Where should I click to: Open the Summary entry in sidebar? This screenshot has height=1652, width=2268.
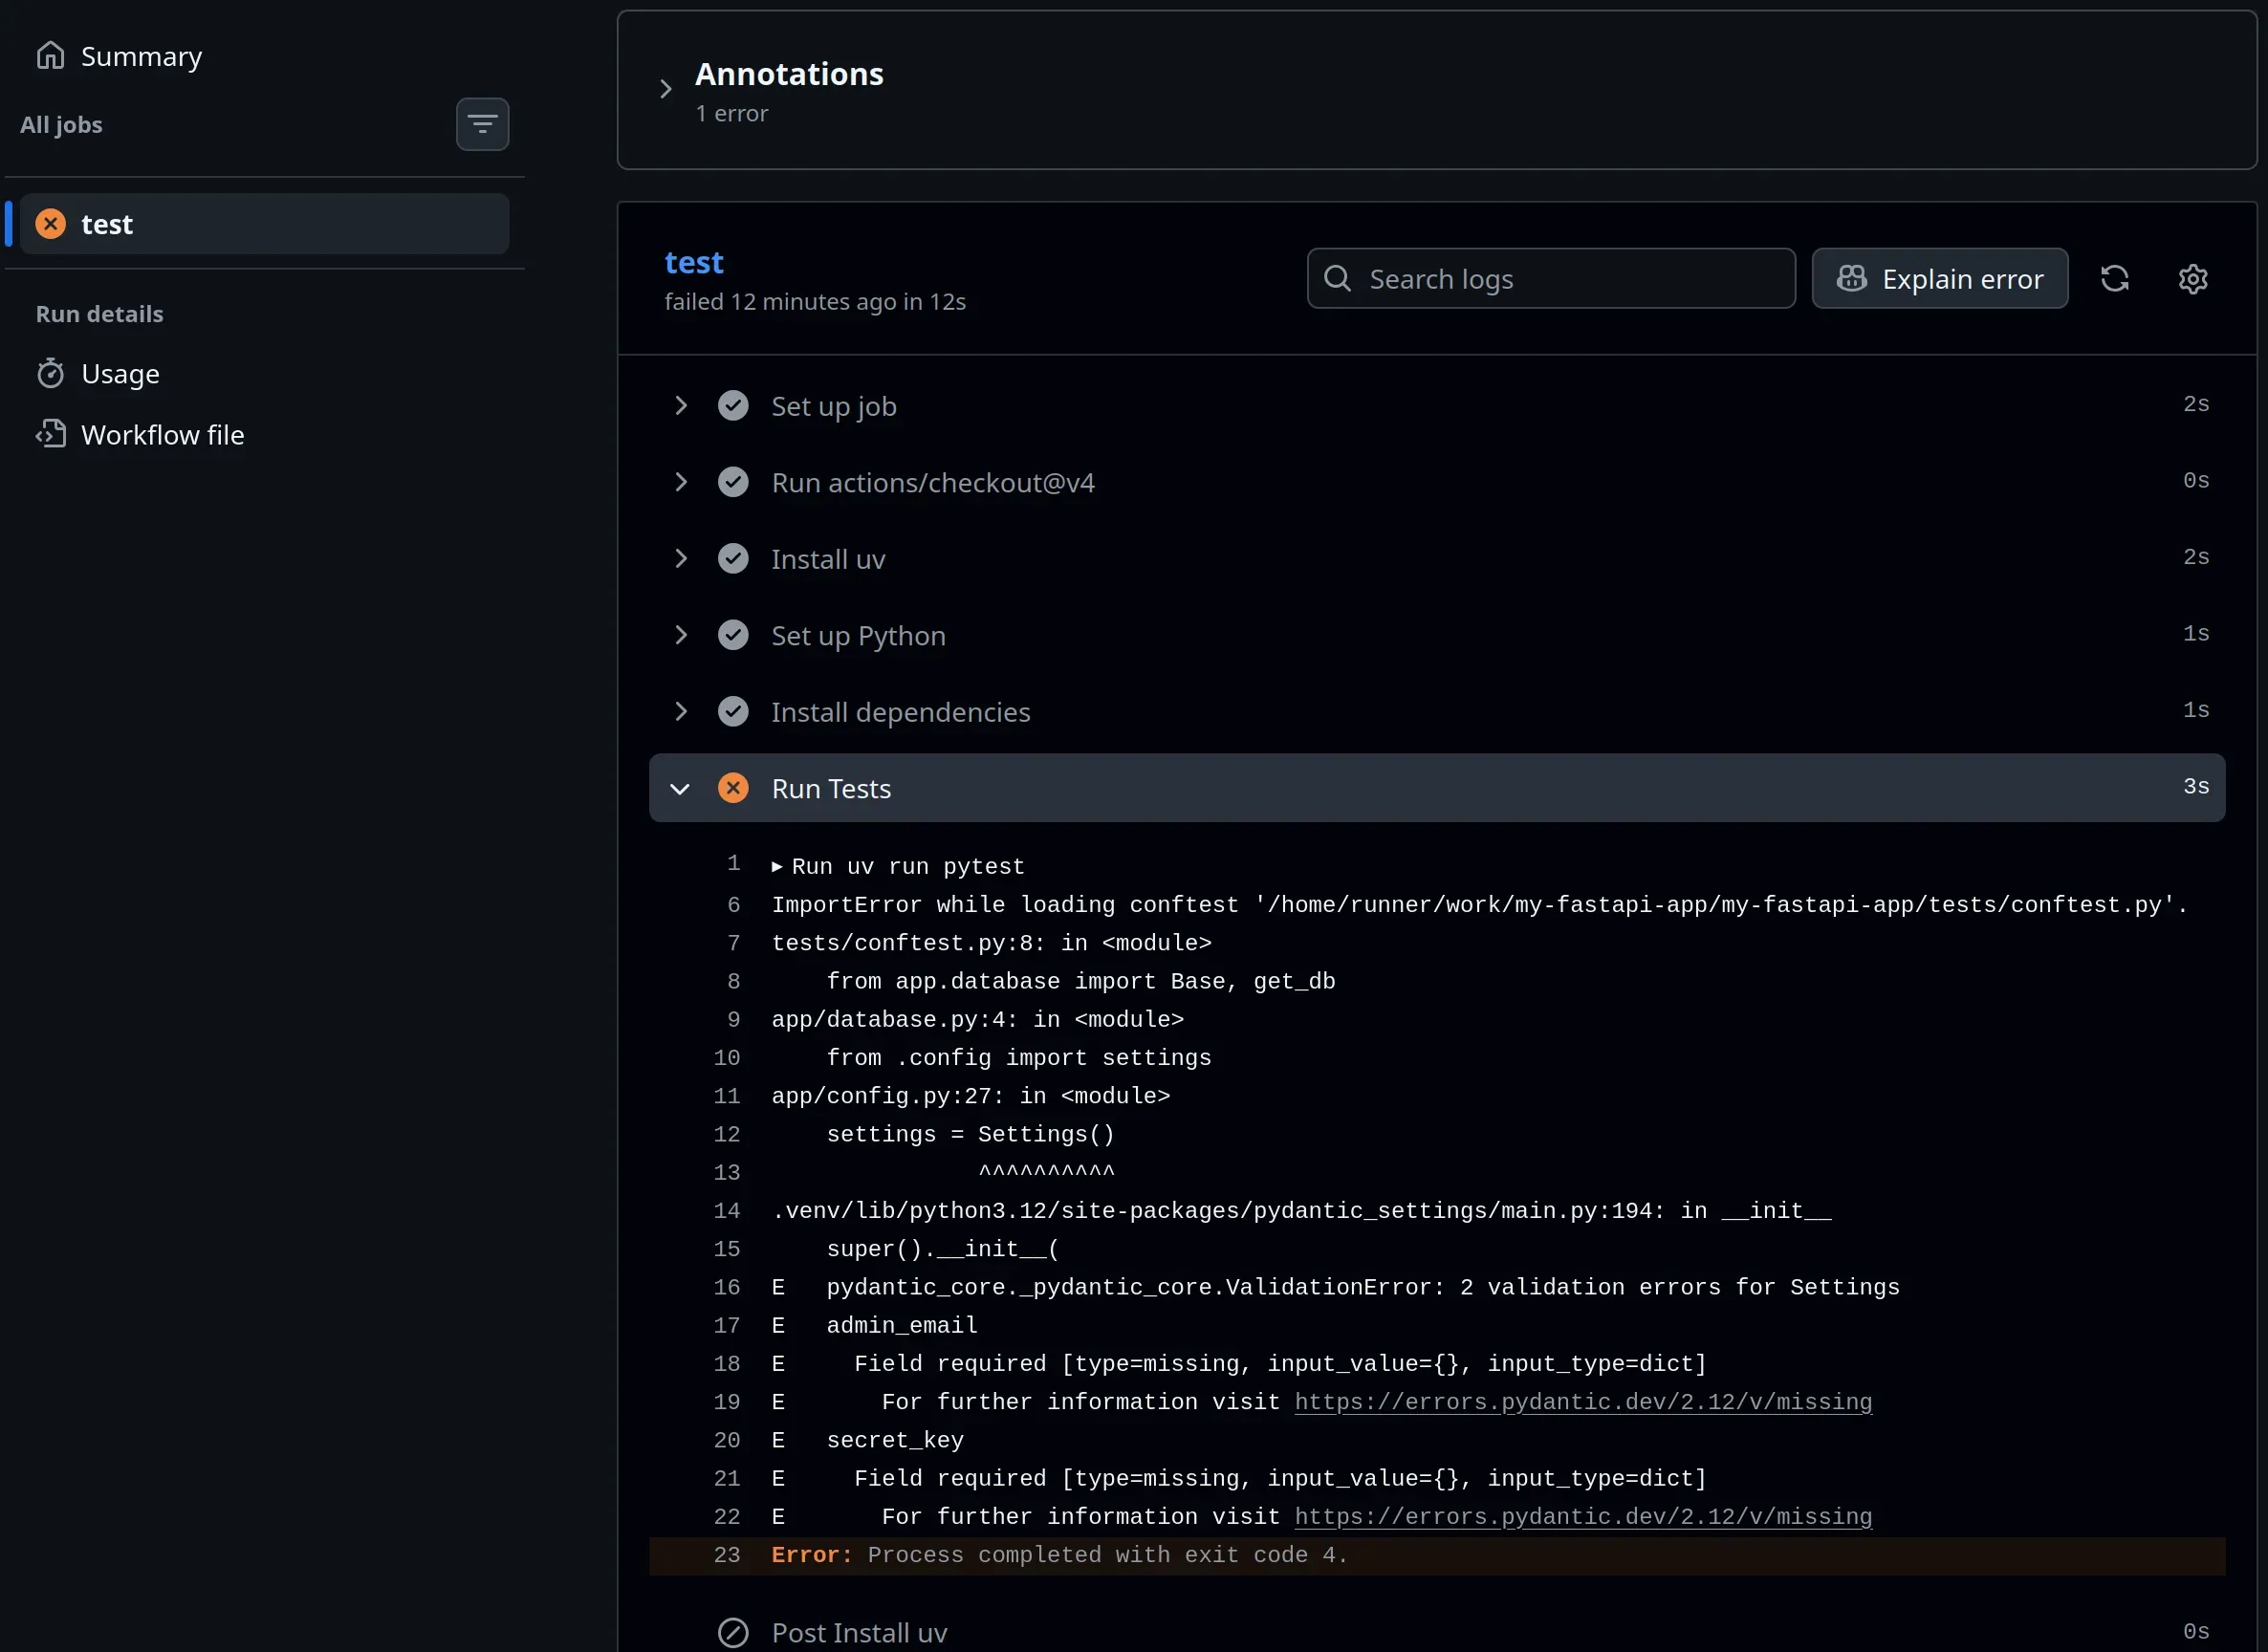[140, 56]
